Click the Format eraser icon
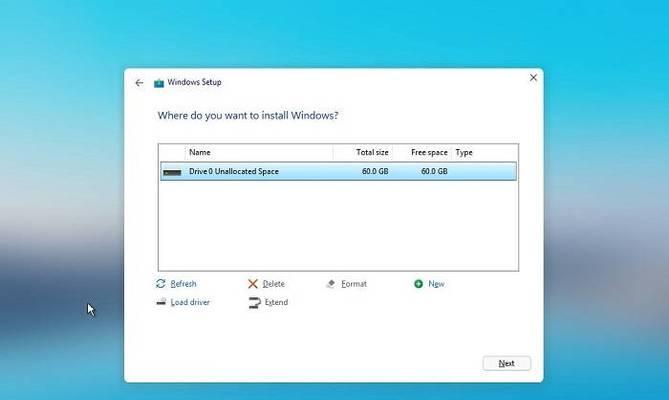 [x=331, y=284]
